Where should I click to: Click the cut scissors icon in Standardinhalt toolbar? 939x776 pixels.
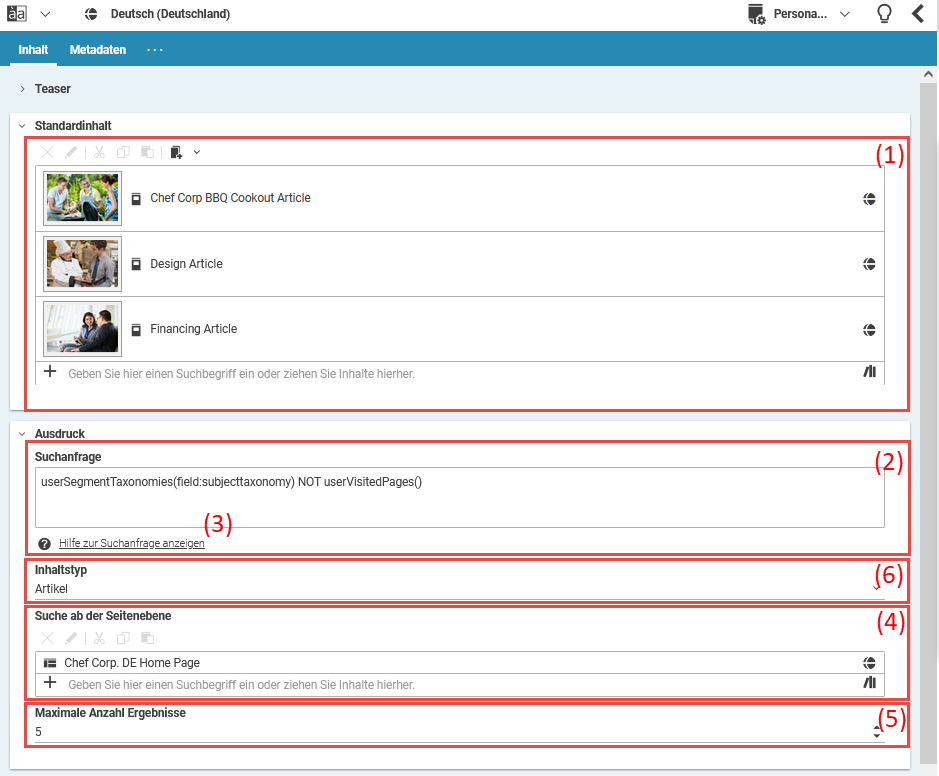point(99,153)
